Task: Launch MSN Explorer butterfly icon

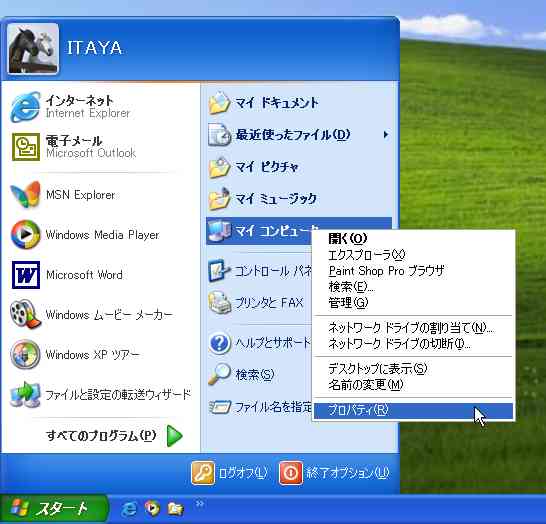Action: coord(25,194)
